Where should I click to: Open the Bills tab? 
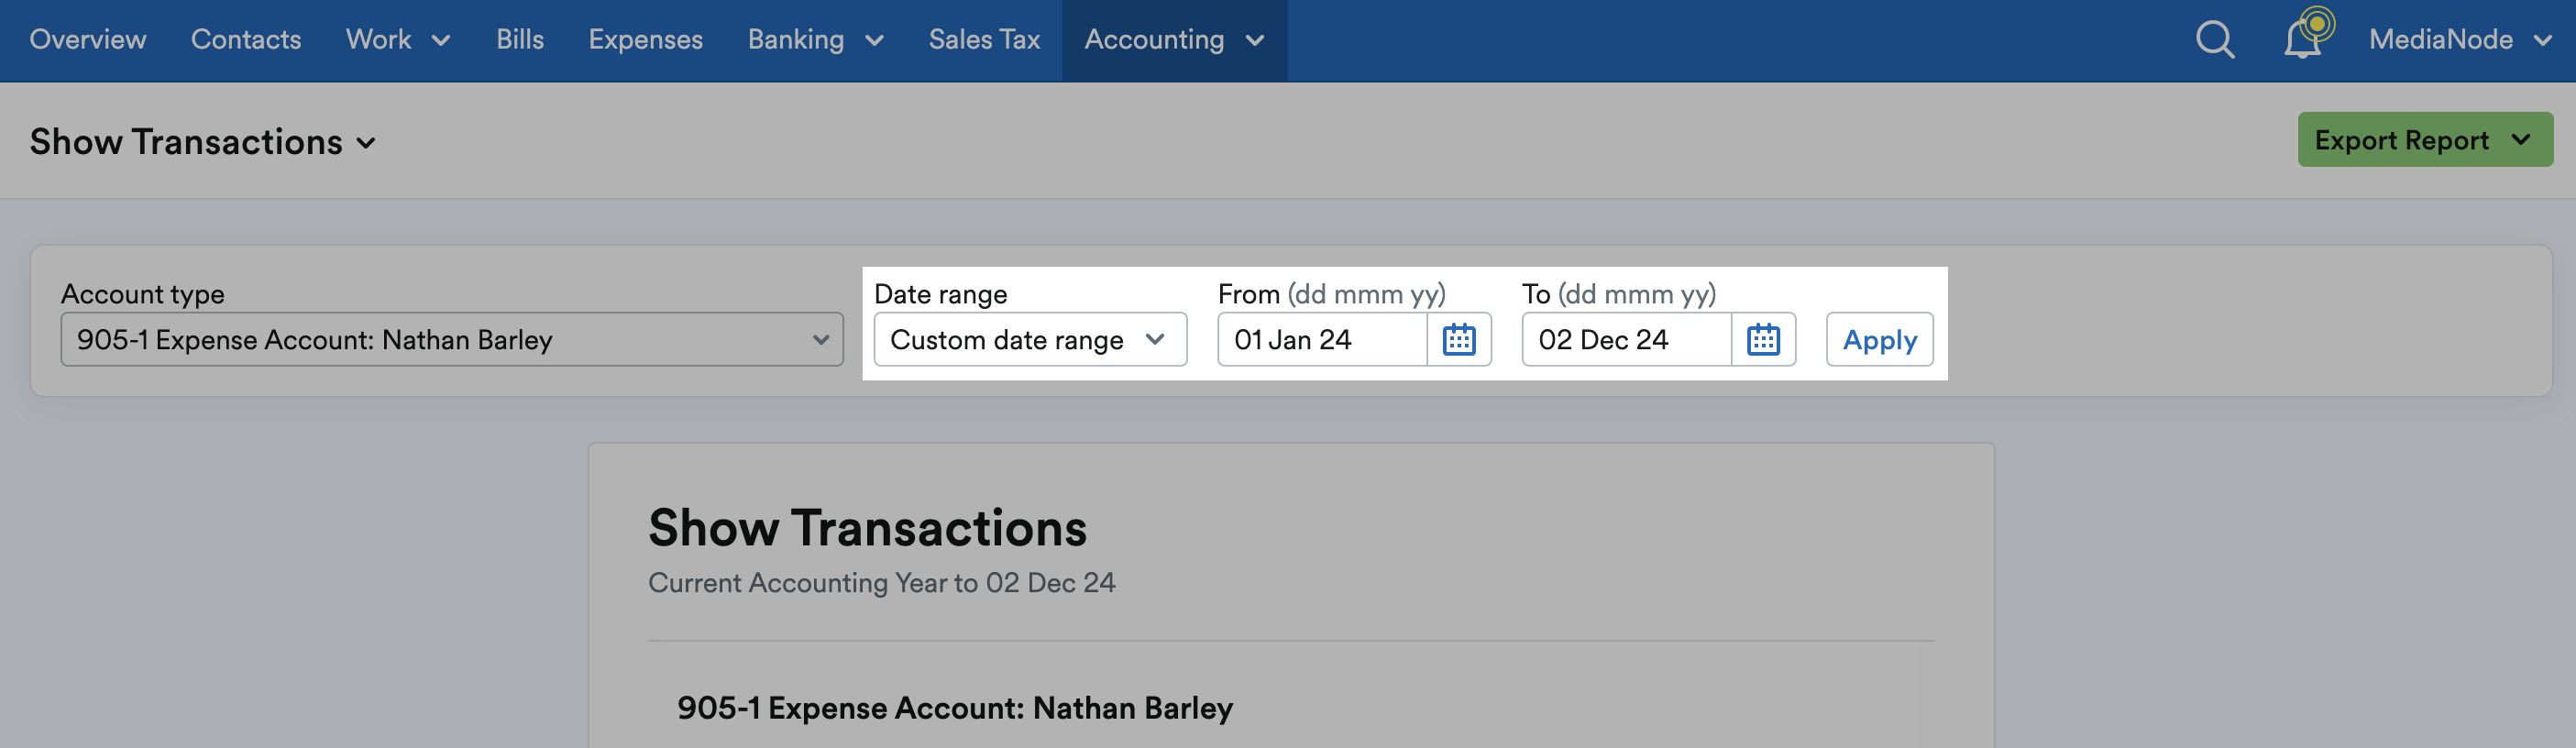pyautogui.click(x=520, y=40)
